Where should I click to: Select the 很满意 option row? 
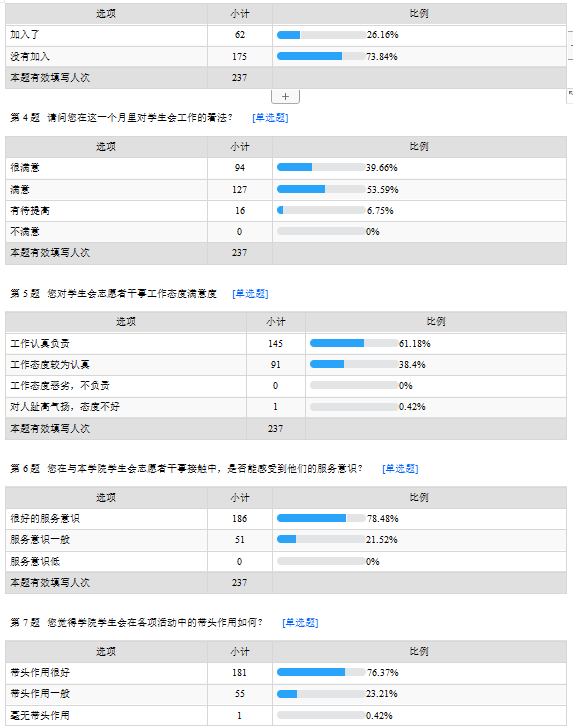coord(286,168)
